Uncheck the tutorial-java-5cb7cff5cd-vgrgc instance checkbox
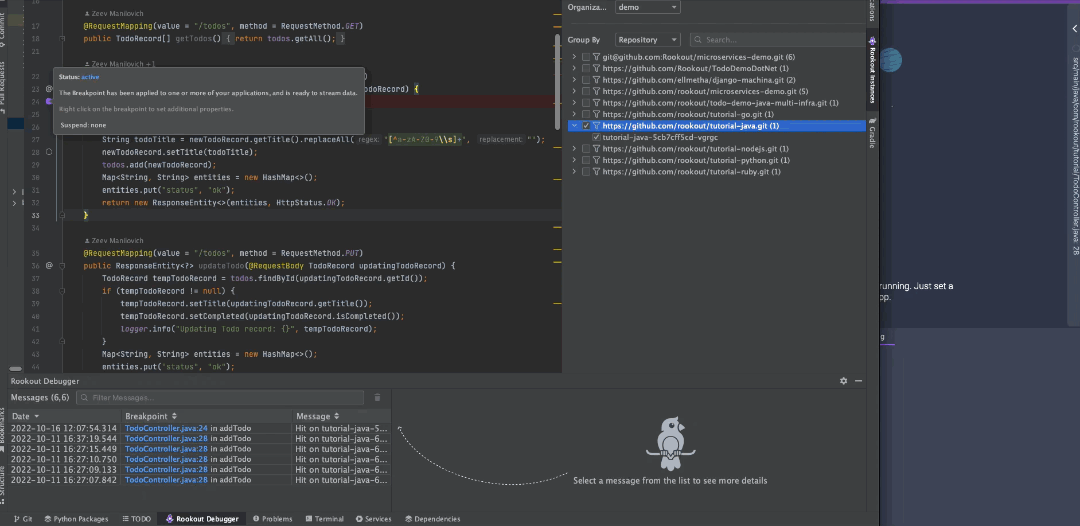 [x=596, y=137]
